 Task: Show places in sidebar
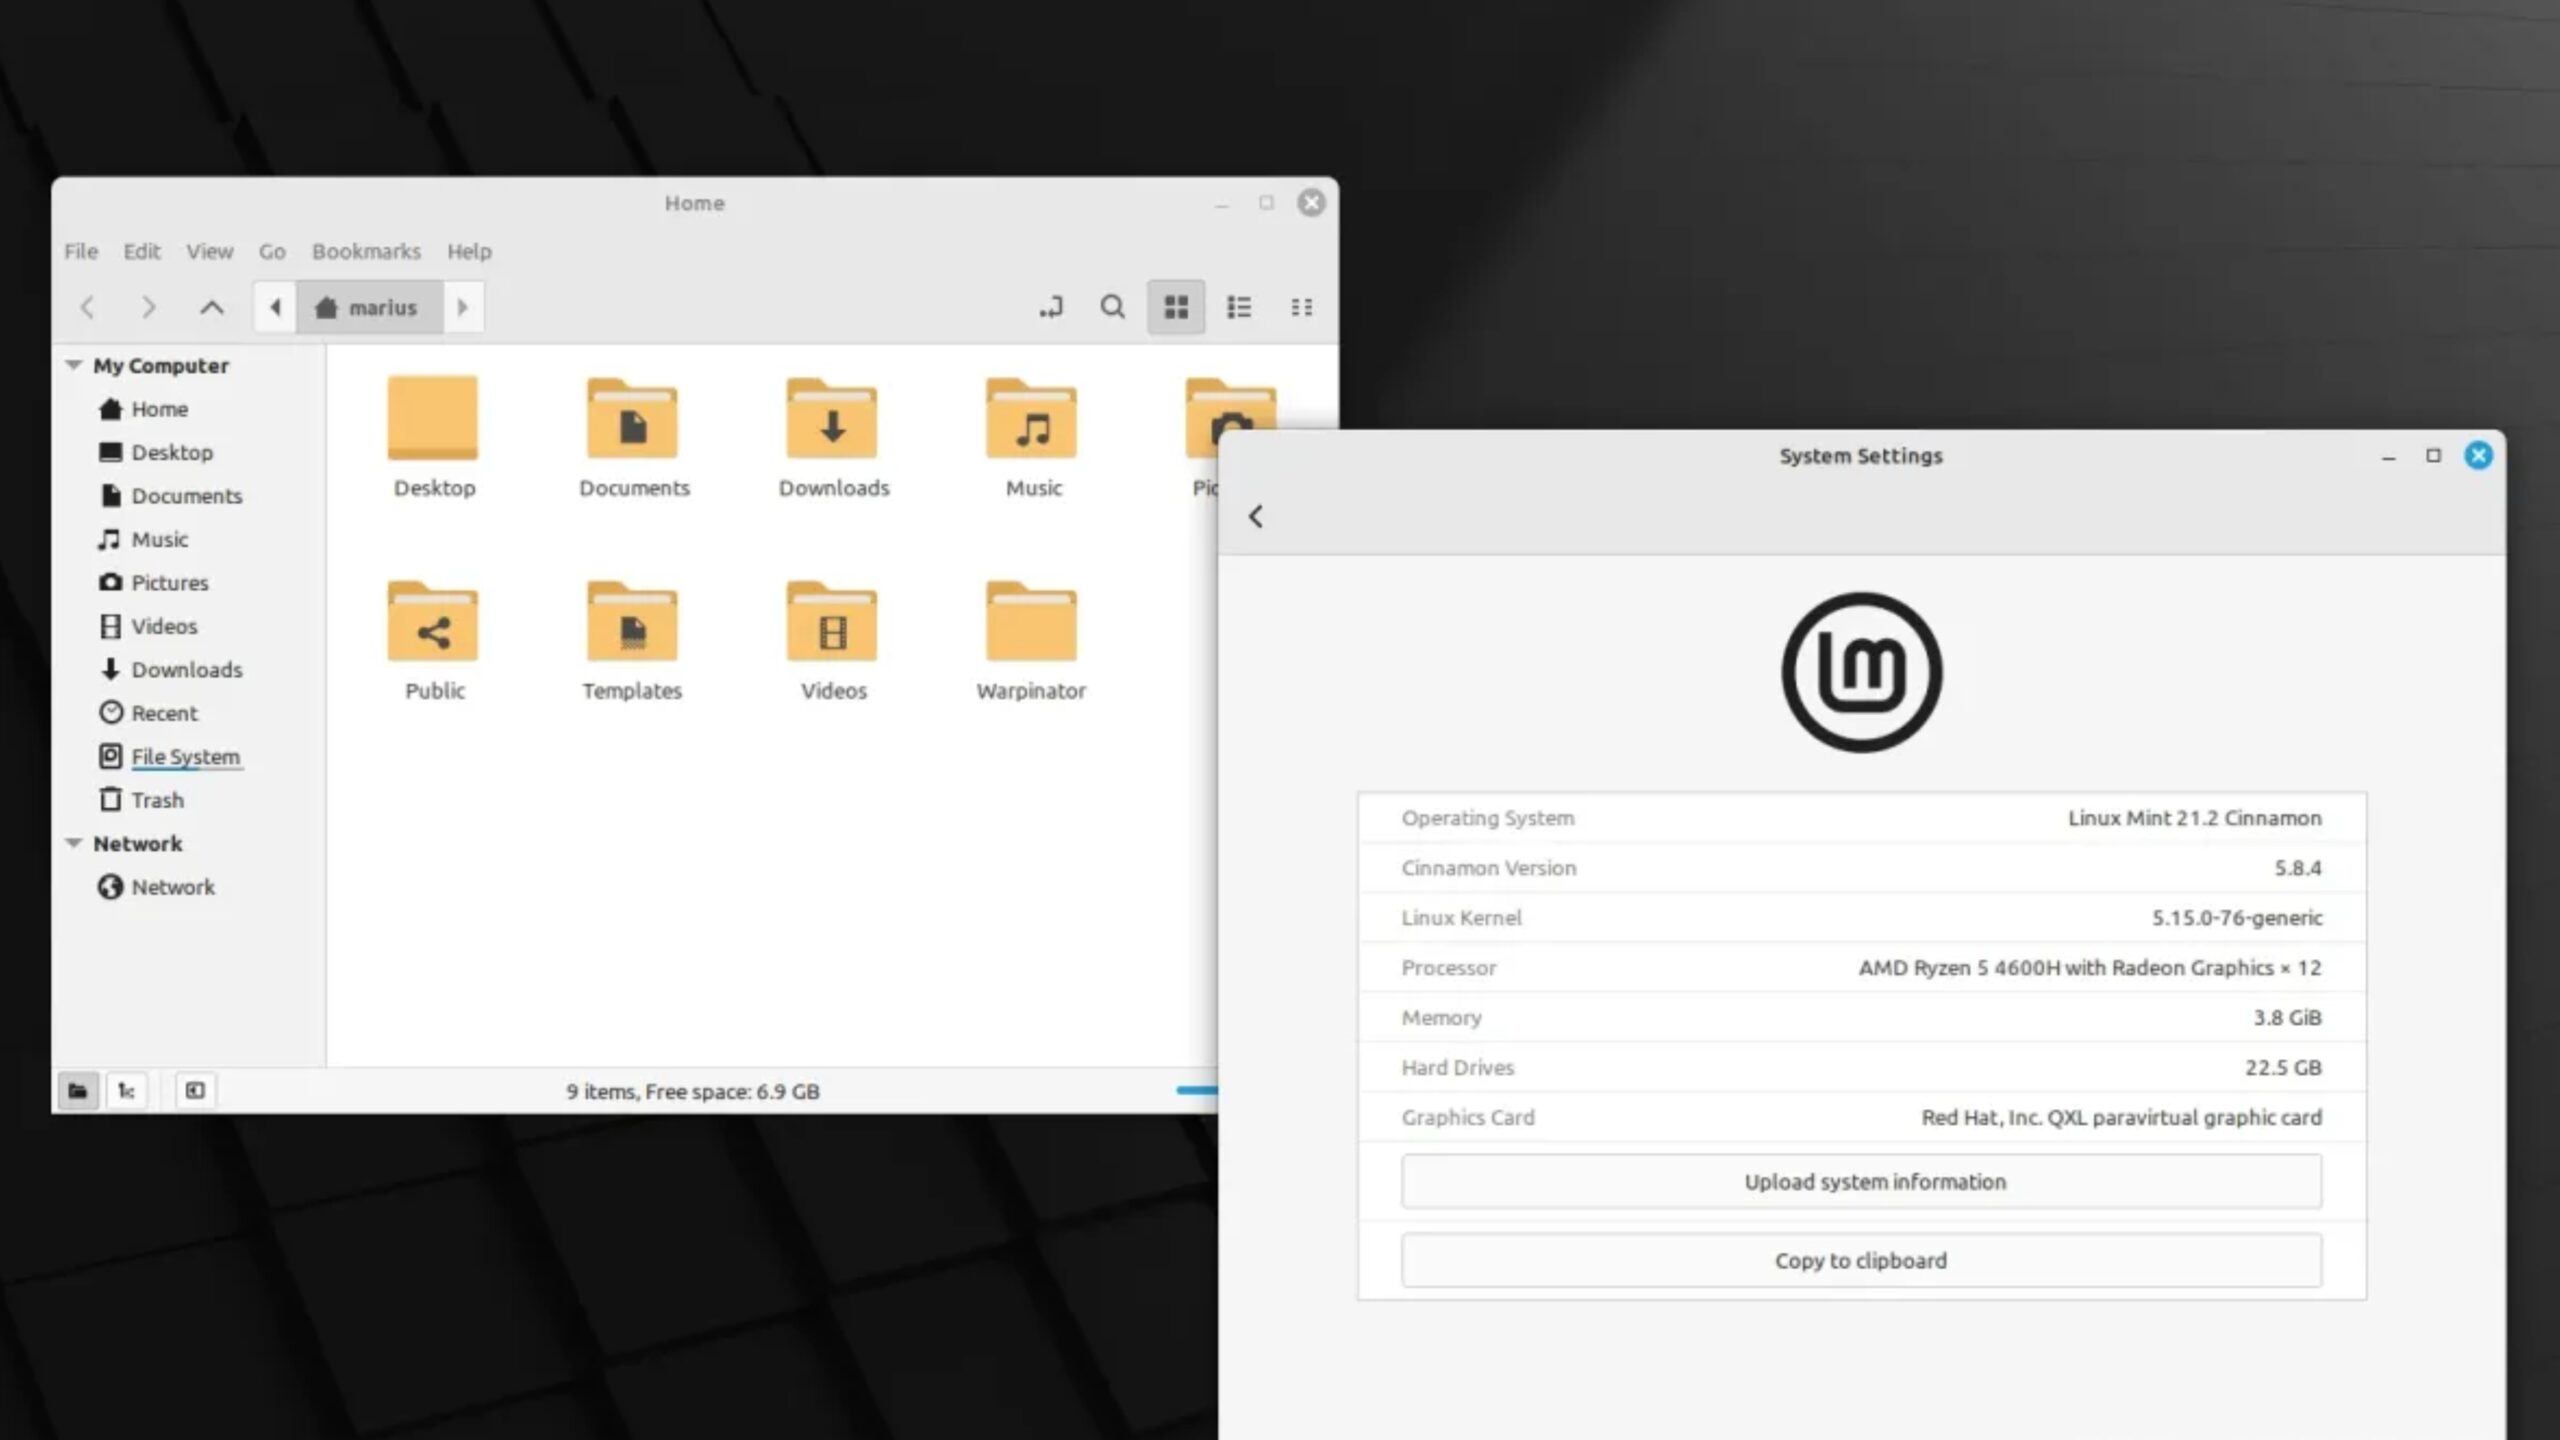point(78,1090)
